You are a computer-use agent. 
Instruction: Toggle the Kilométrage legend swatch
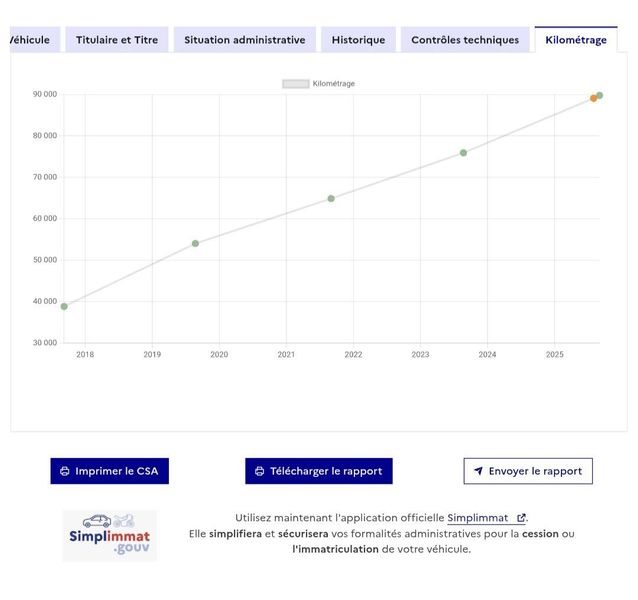(x=296, y=84)
